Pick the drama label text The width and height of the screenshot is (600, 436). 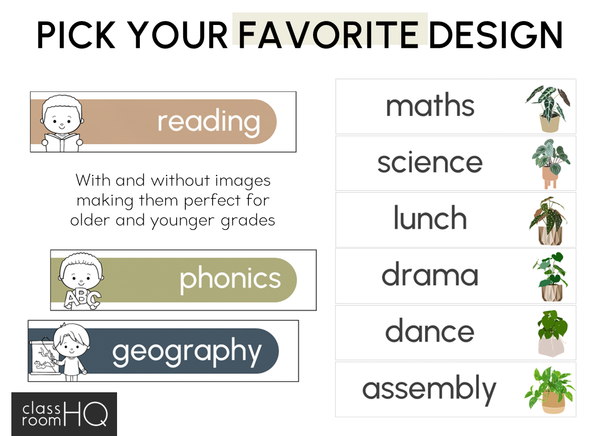[430, 274]
